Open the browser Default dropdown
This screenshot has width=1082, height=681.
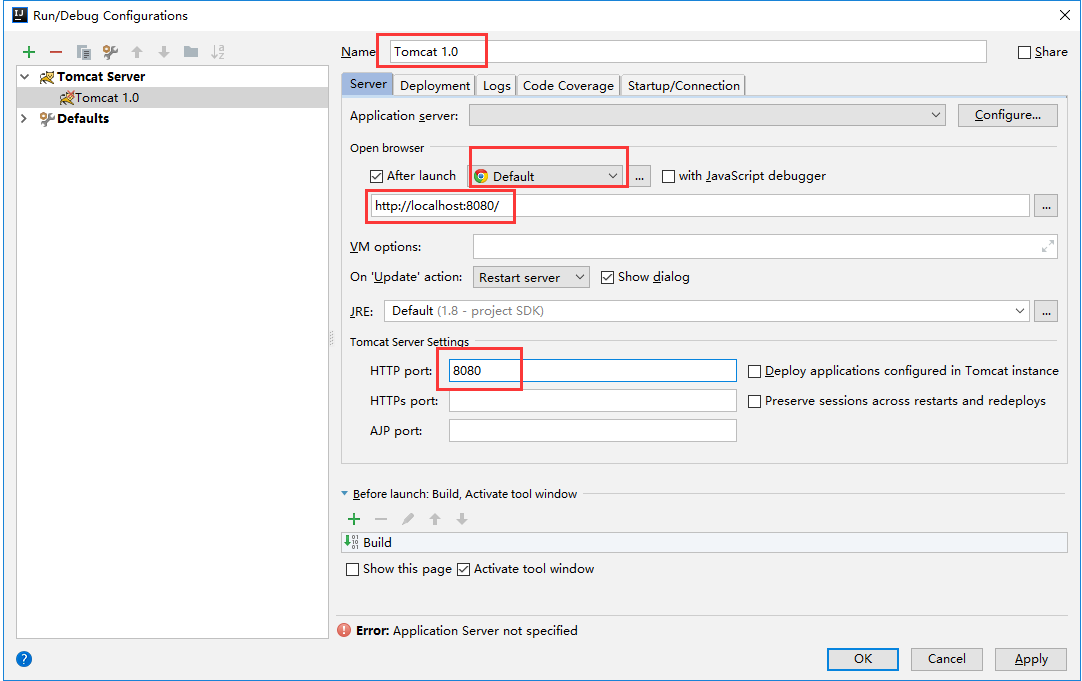point(547,176)
